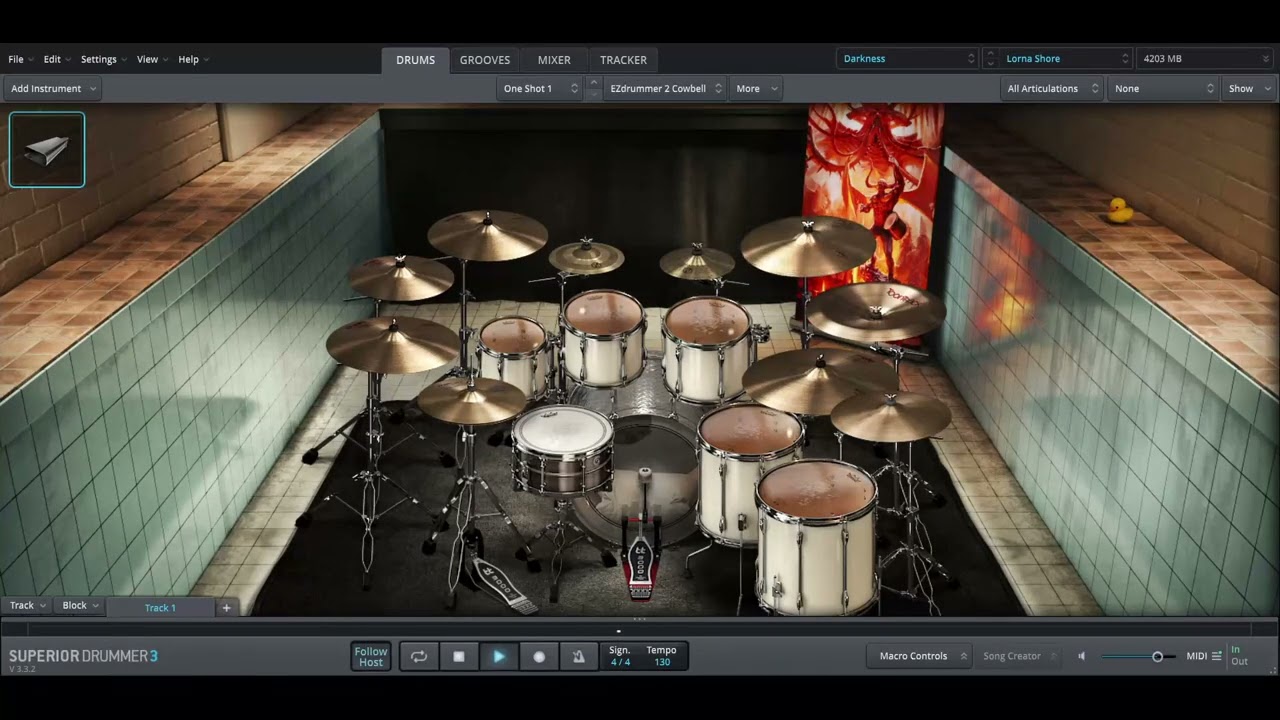Image resolution: width=1280 pixels, height=720 pixels.
Task: Open the Add Instrument dropdown
Action: coord(54,88)
